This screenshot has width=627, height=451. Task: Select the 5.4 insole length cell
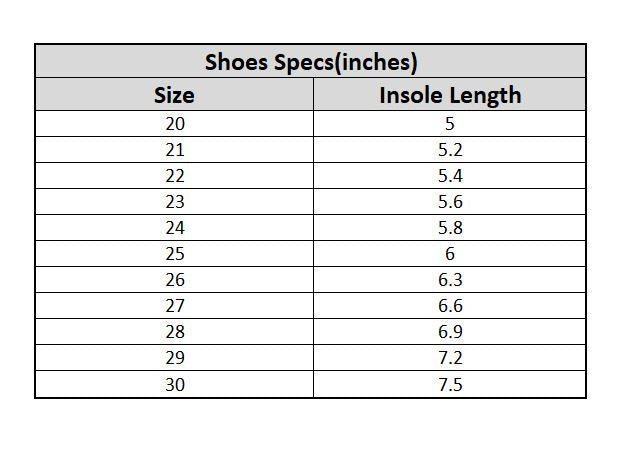click(x=450, y=176)
